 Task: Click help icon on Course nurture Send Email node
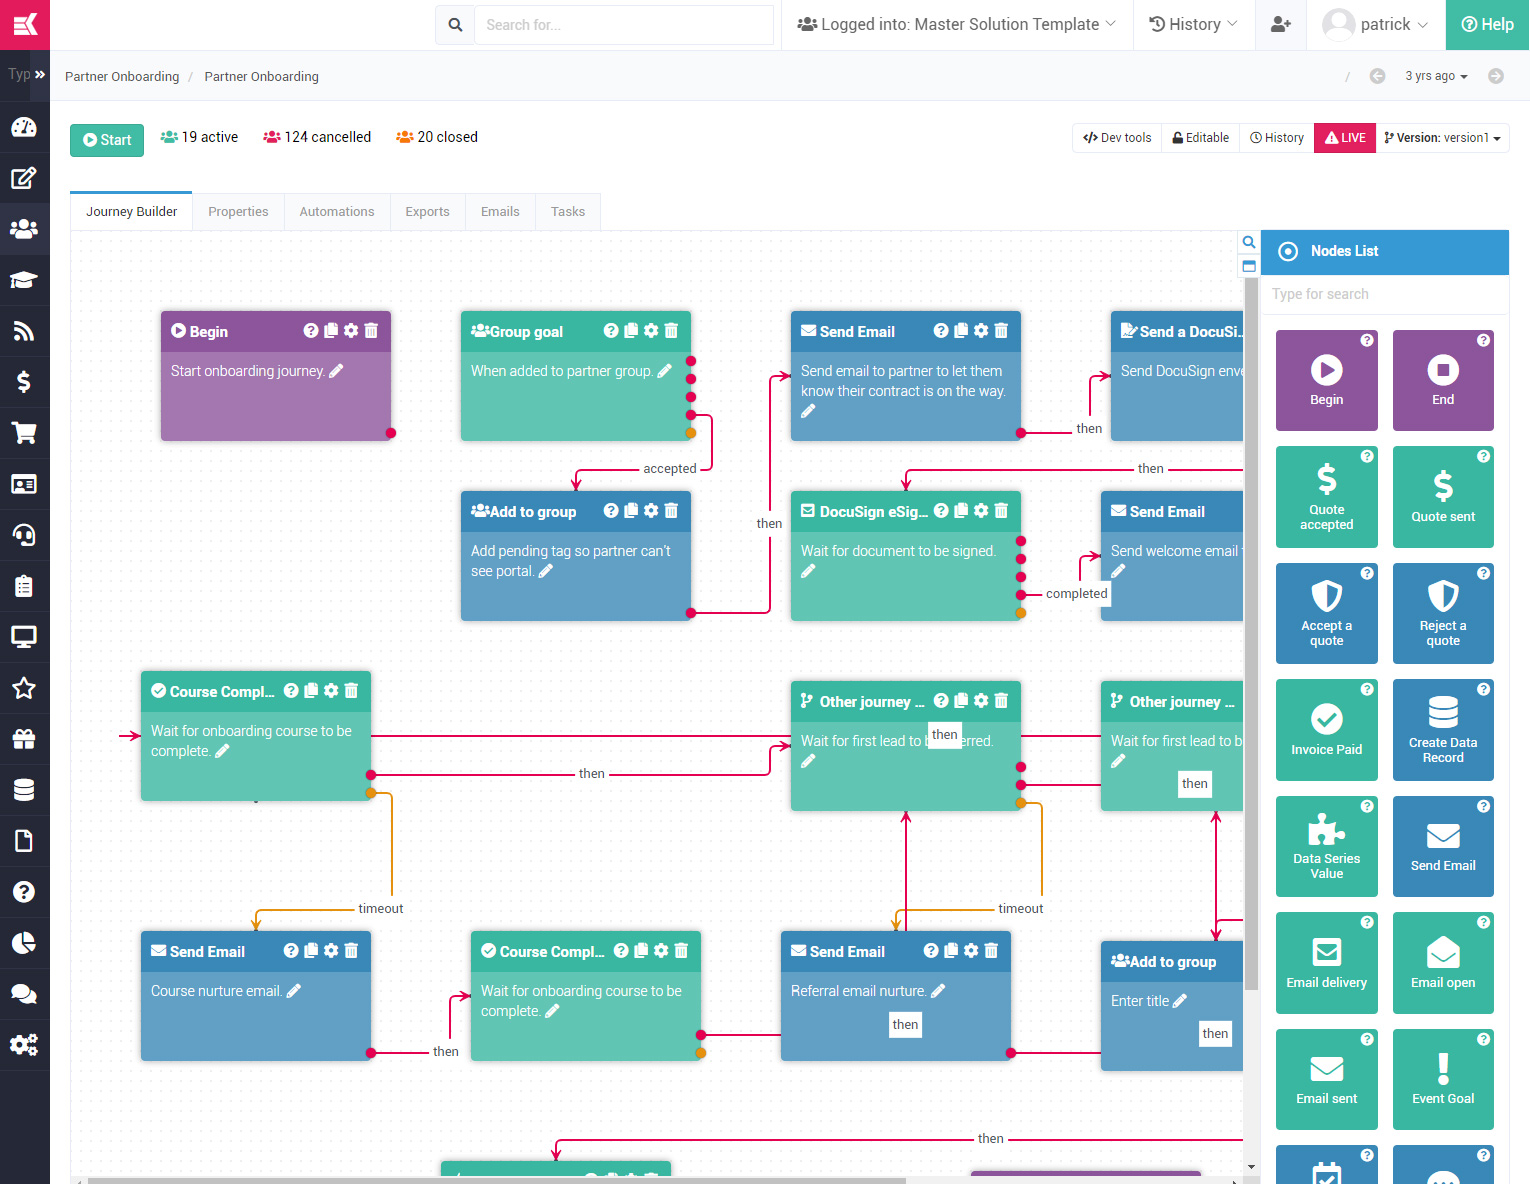point(291,951)
